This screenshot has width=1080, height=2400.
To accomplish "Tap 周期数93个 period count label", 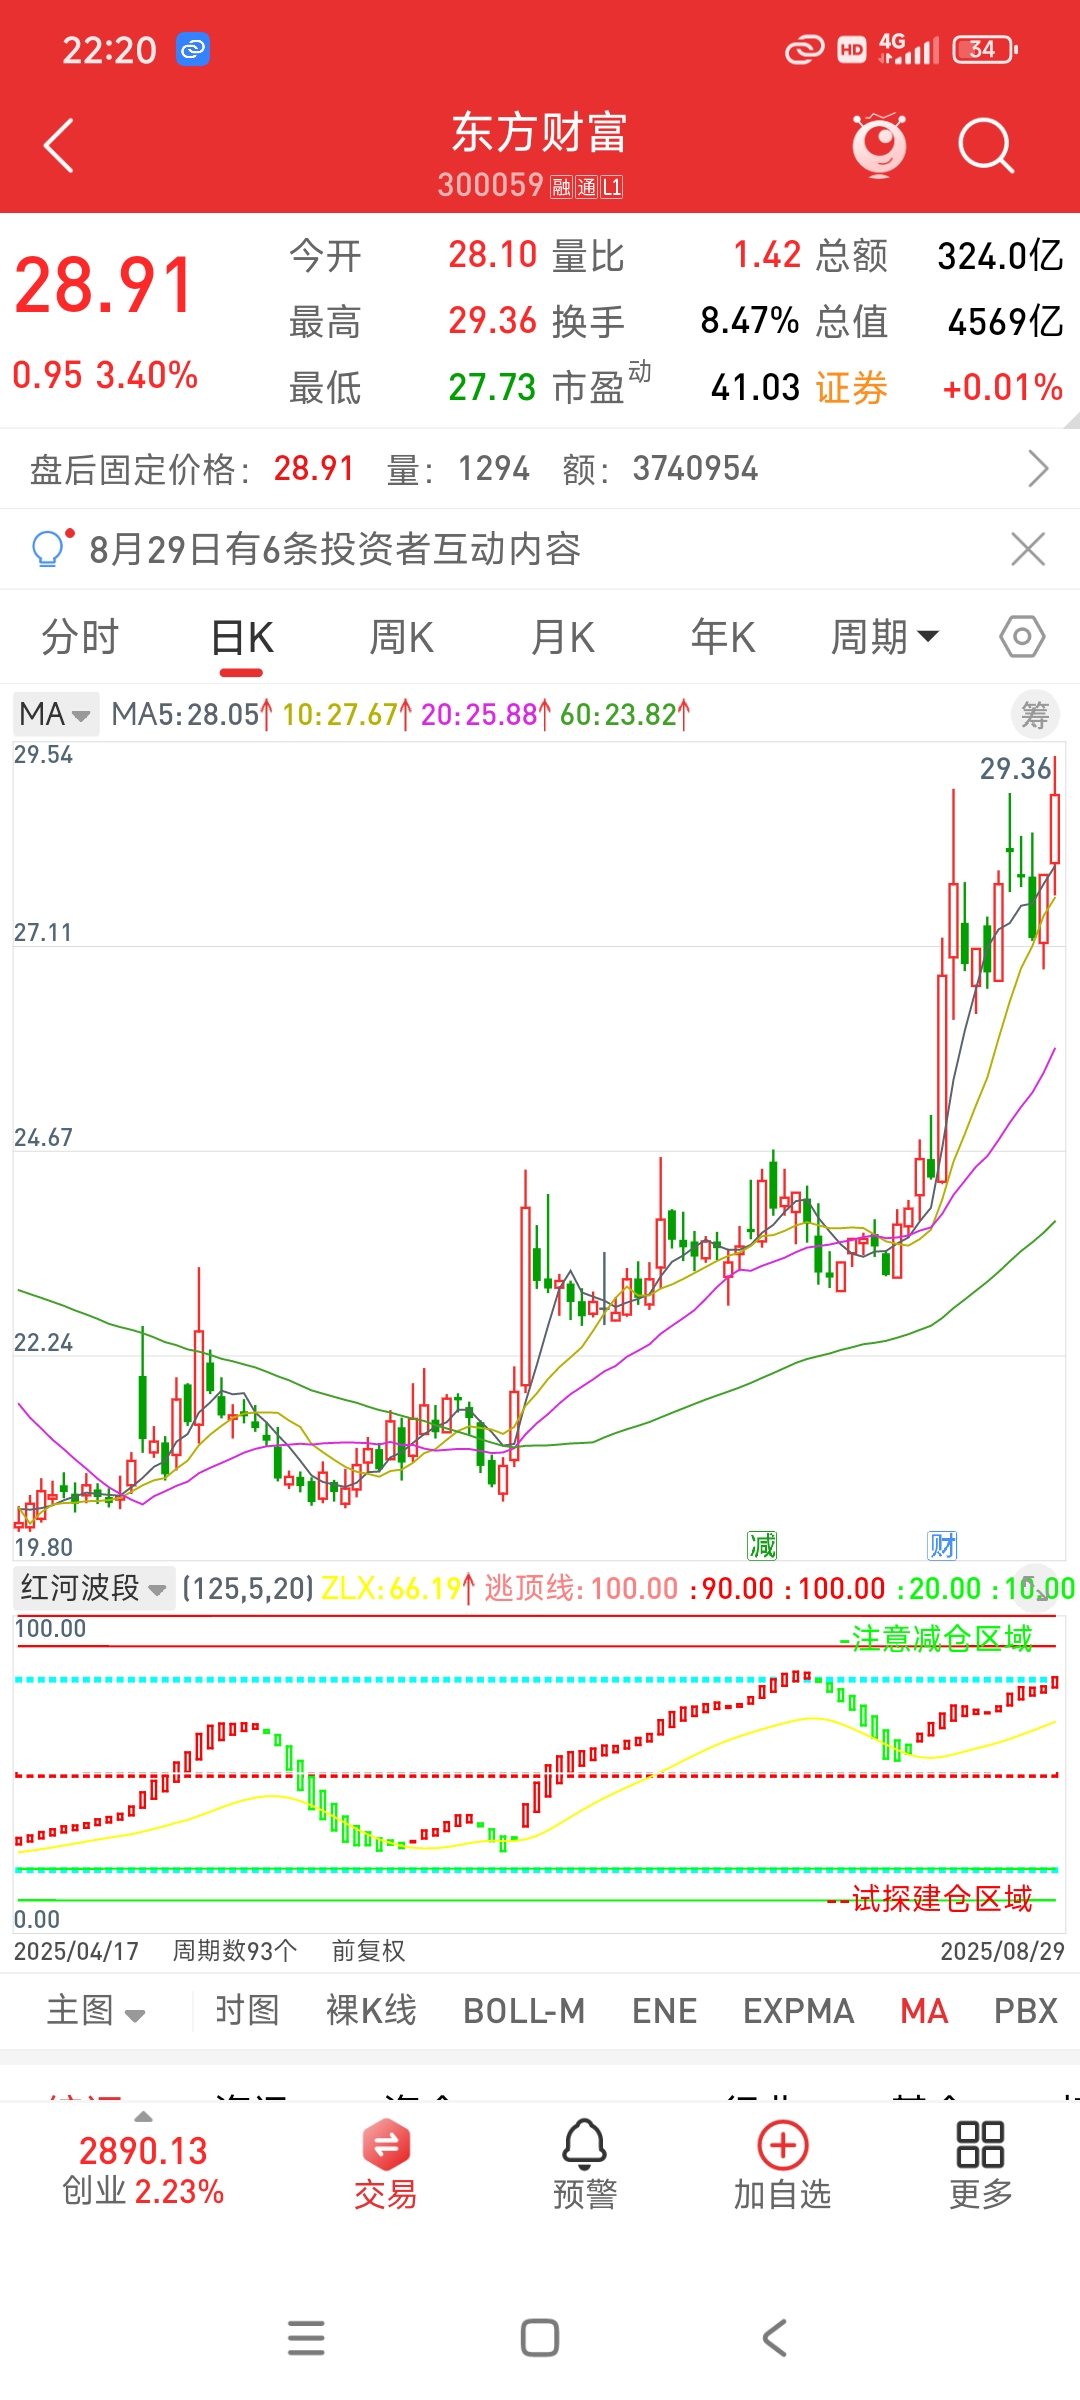I will coord(235,1951).
